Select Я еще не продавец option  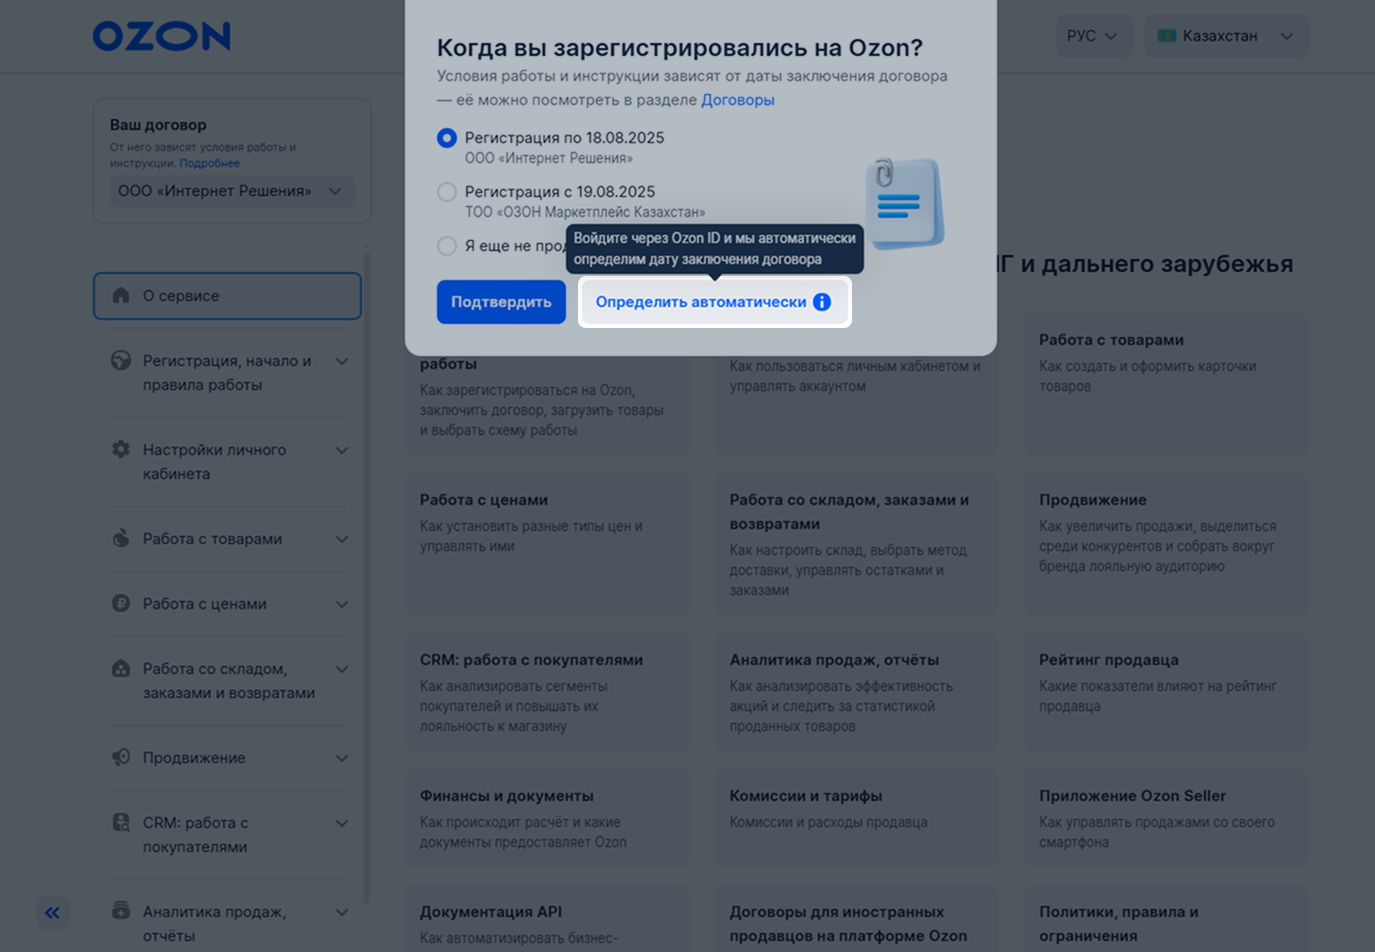[x=447, y=246]
